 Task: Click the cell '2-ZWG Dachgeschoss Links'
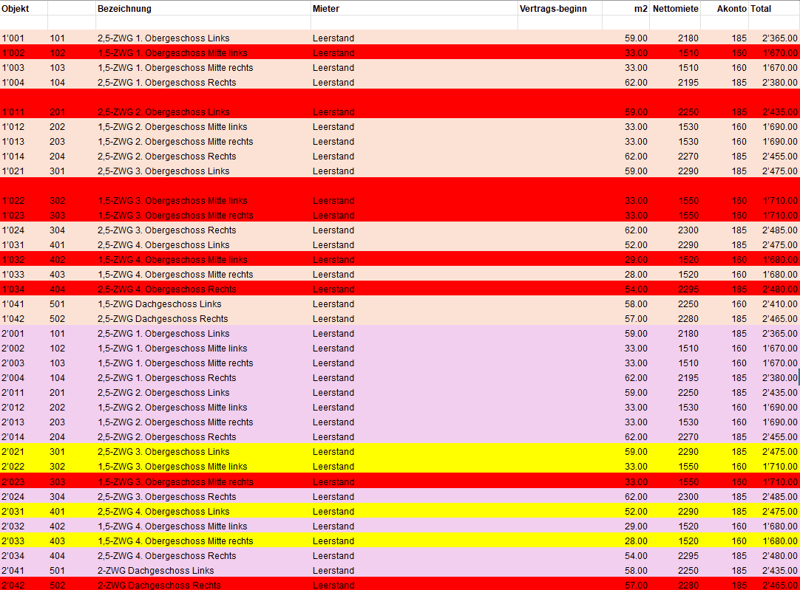[x=156, y=571]
